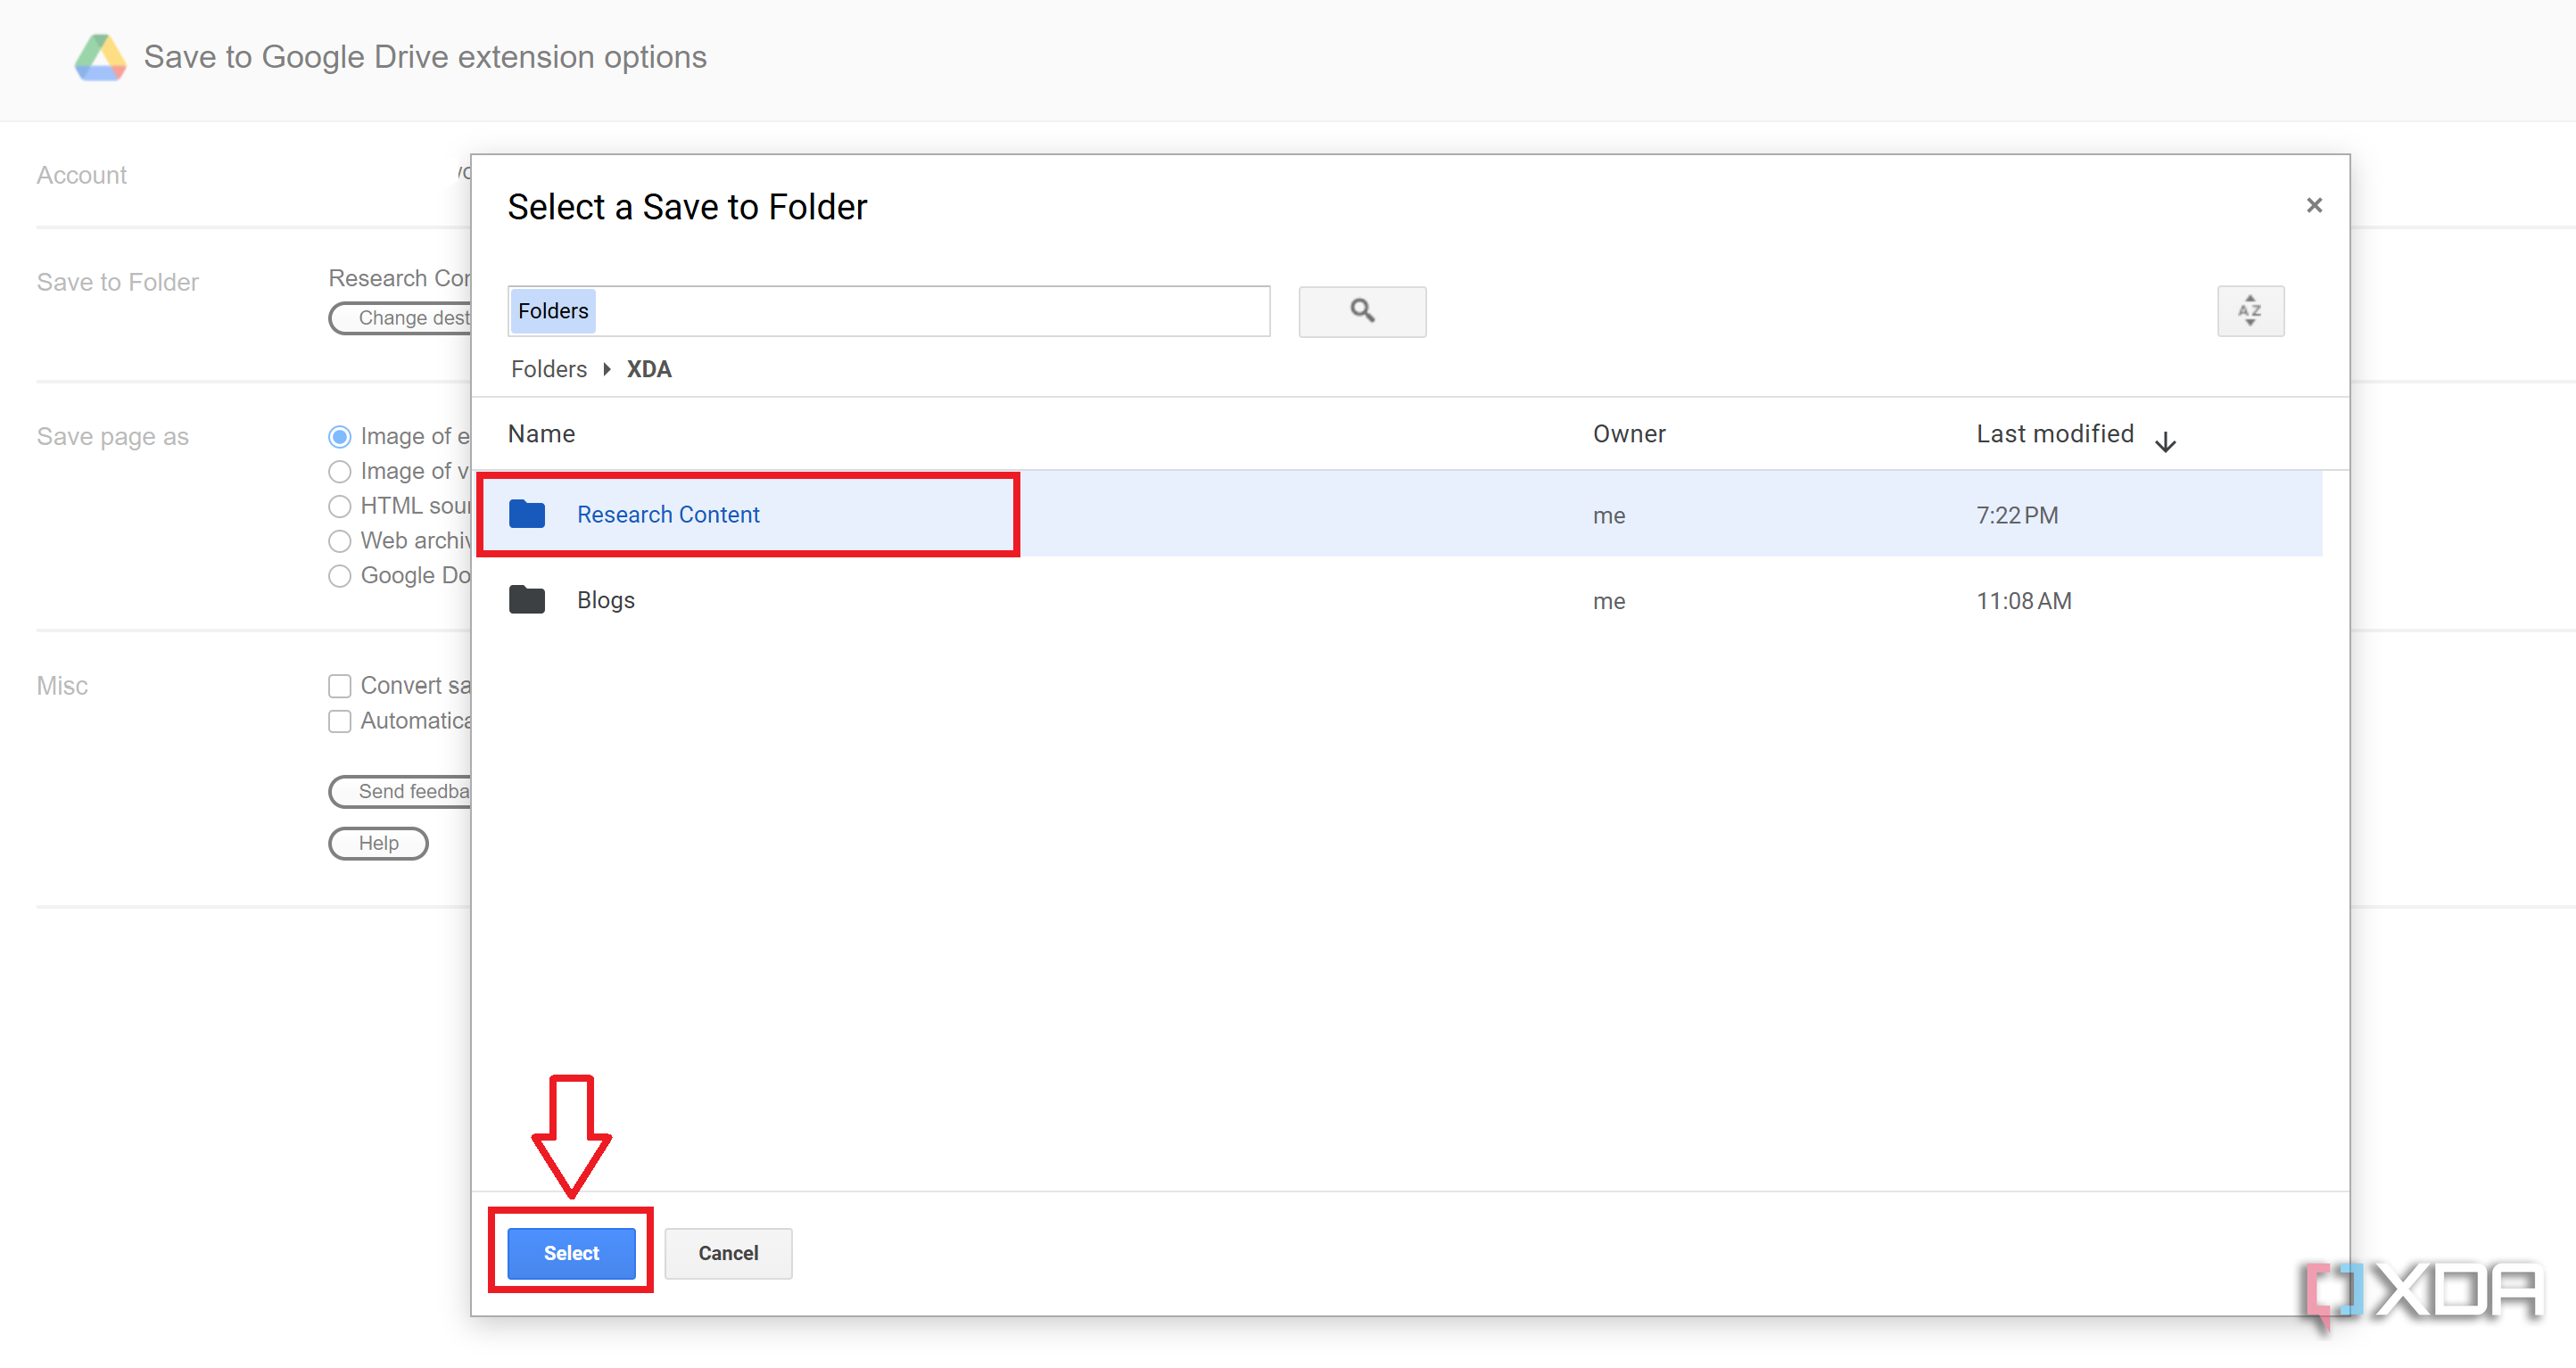2576x1368 pixels.
Task: Toggle the A-Z sort order icon
Action: (2250, 311)
